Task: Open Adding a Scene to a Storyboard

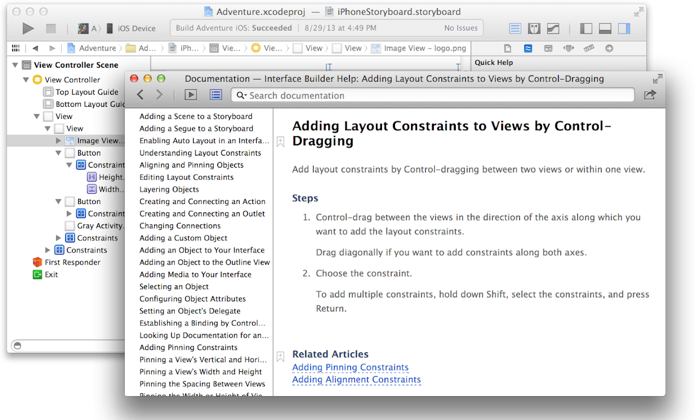Action: pyautogui.click(x=196, y=116)
